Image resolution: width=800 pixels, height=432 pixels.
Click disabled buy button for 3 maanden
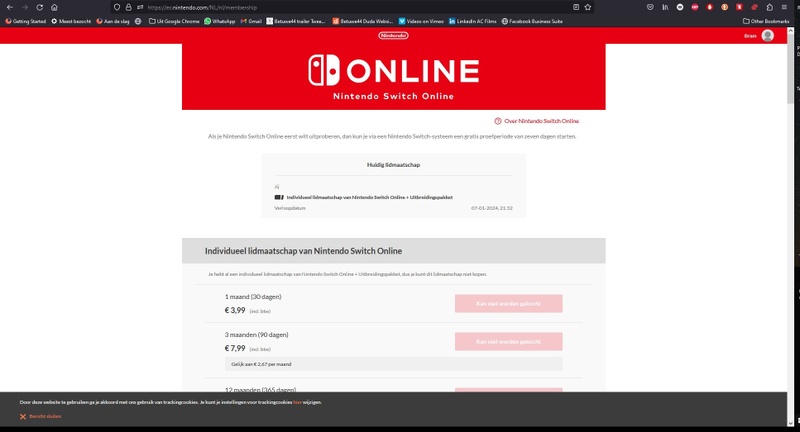coord(509,341)
